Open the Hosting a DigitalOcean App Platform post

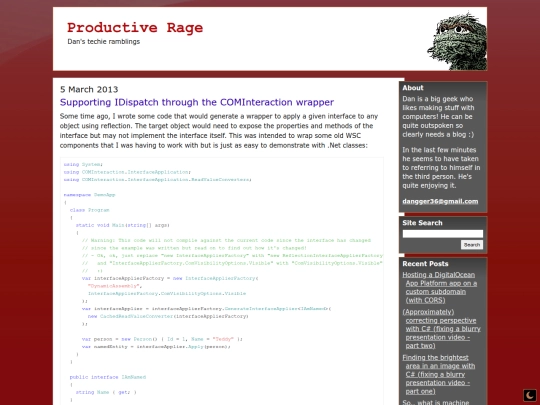[x=440, y=287]
